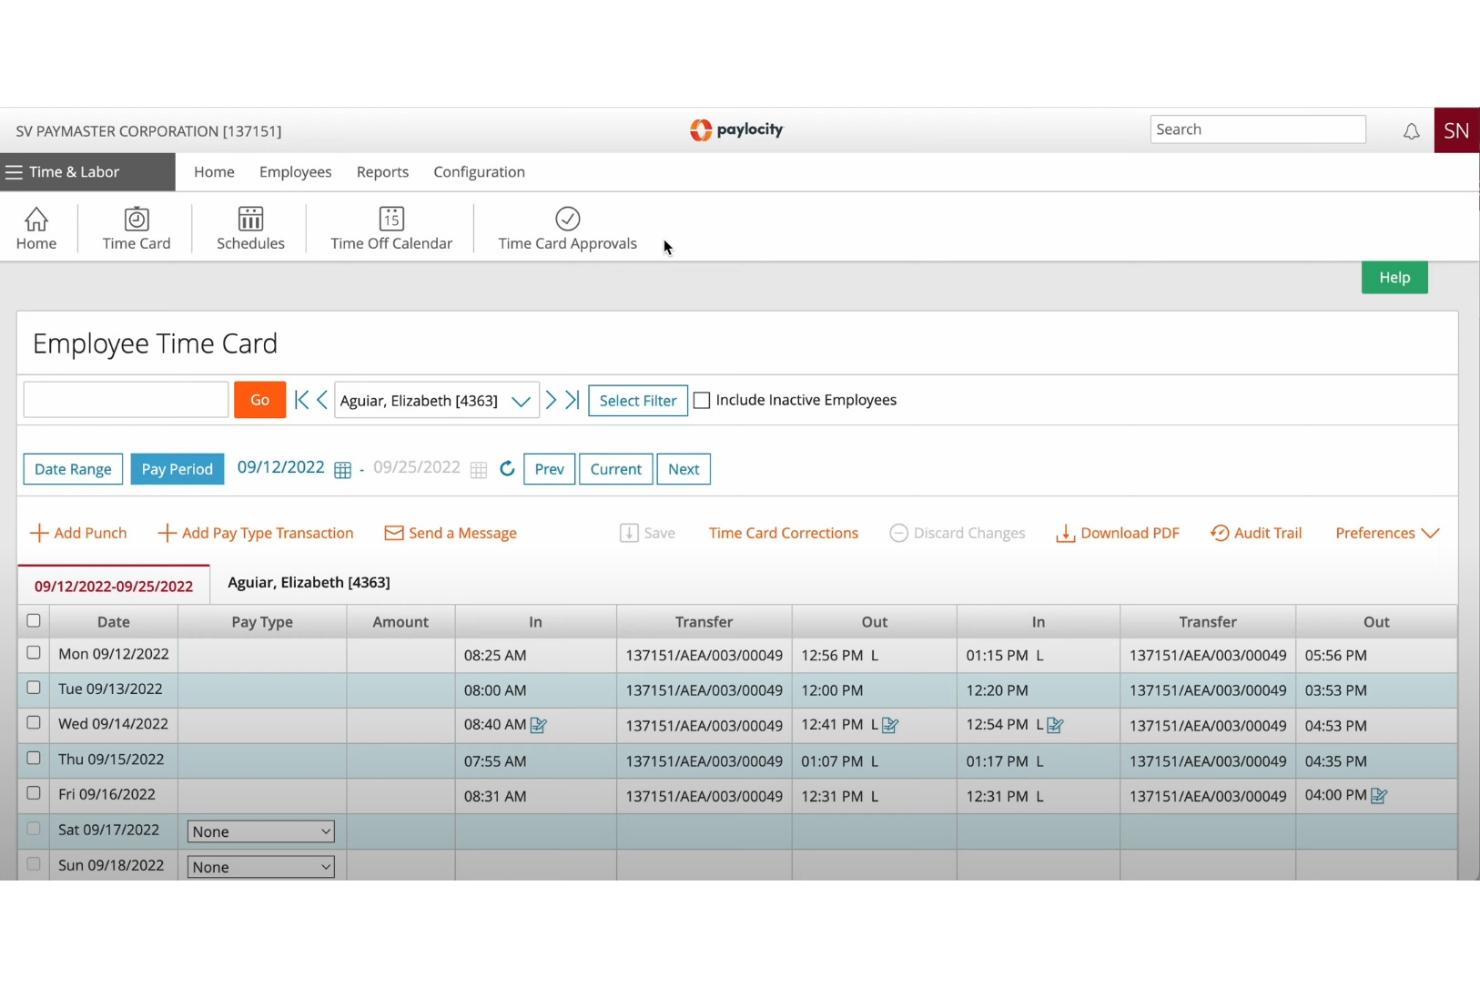Click the 09/12/2022 start date
The width and height of the screenshot is (1480, 987).
coord(281,468)
